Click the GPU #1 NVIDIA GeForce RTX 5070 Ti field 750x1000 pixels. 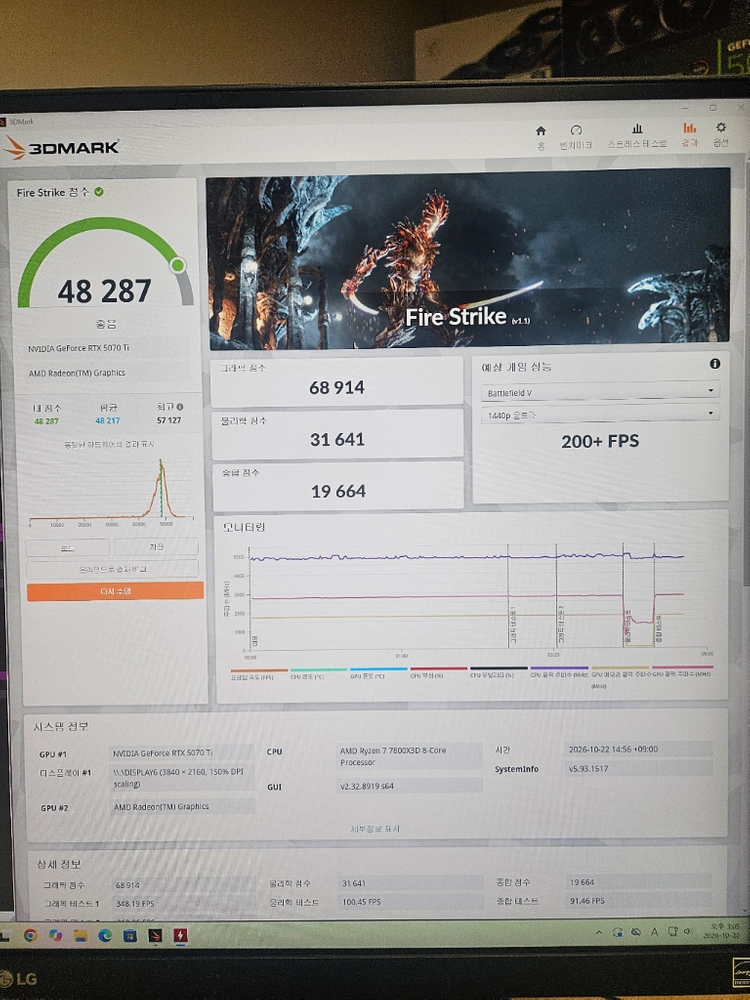point(182,753)
